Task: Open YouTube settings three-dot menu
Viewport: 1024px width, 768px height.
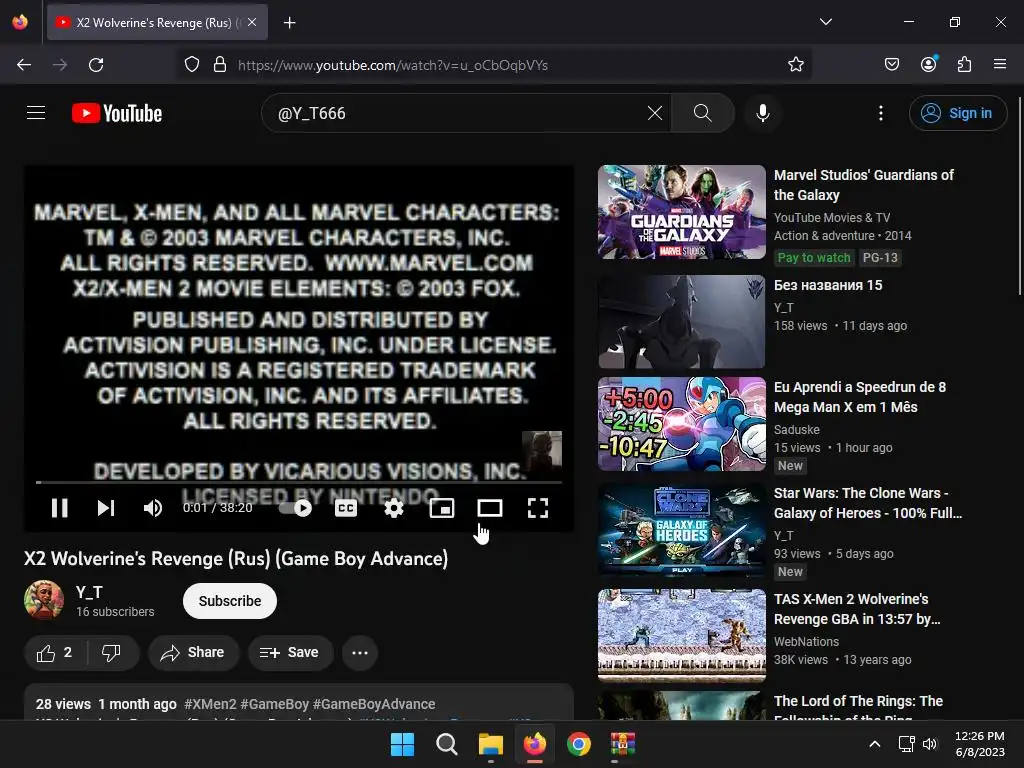Action: point(880,113)
